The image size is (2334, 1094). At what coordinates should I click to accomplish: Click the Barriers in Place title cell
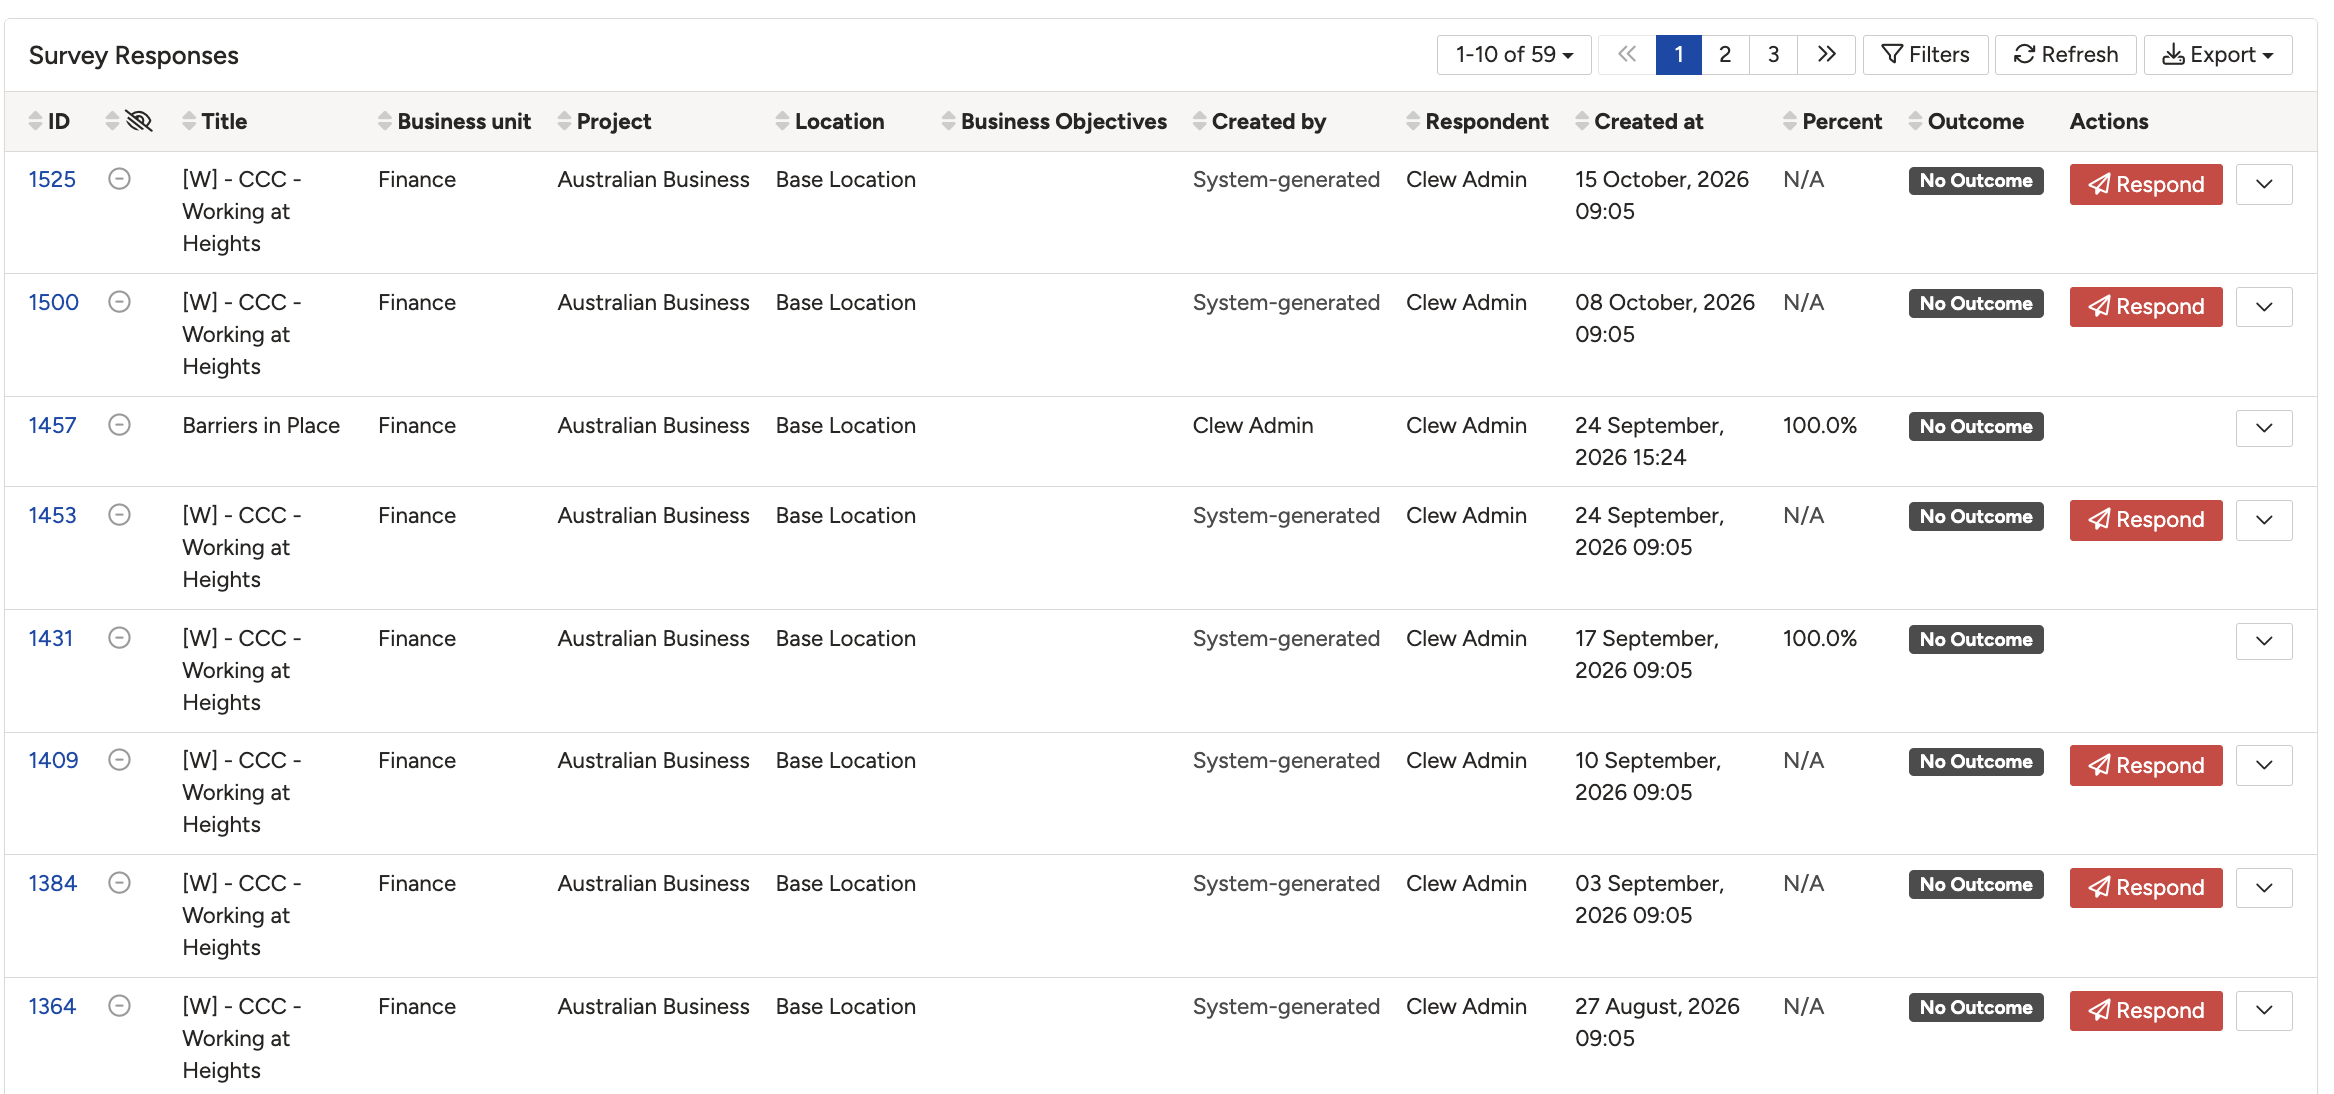point(261,425)
